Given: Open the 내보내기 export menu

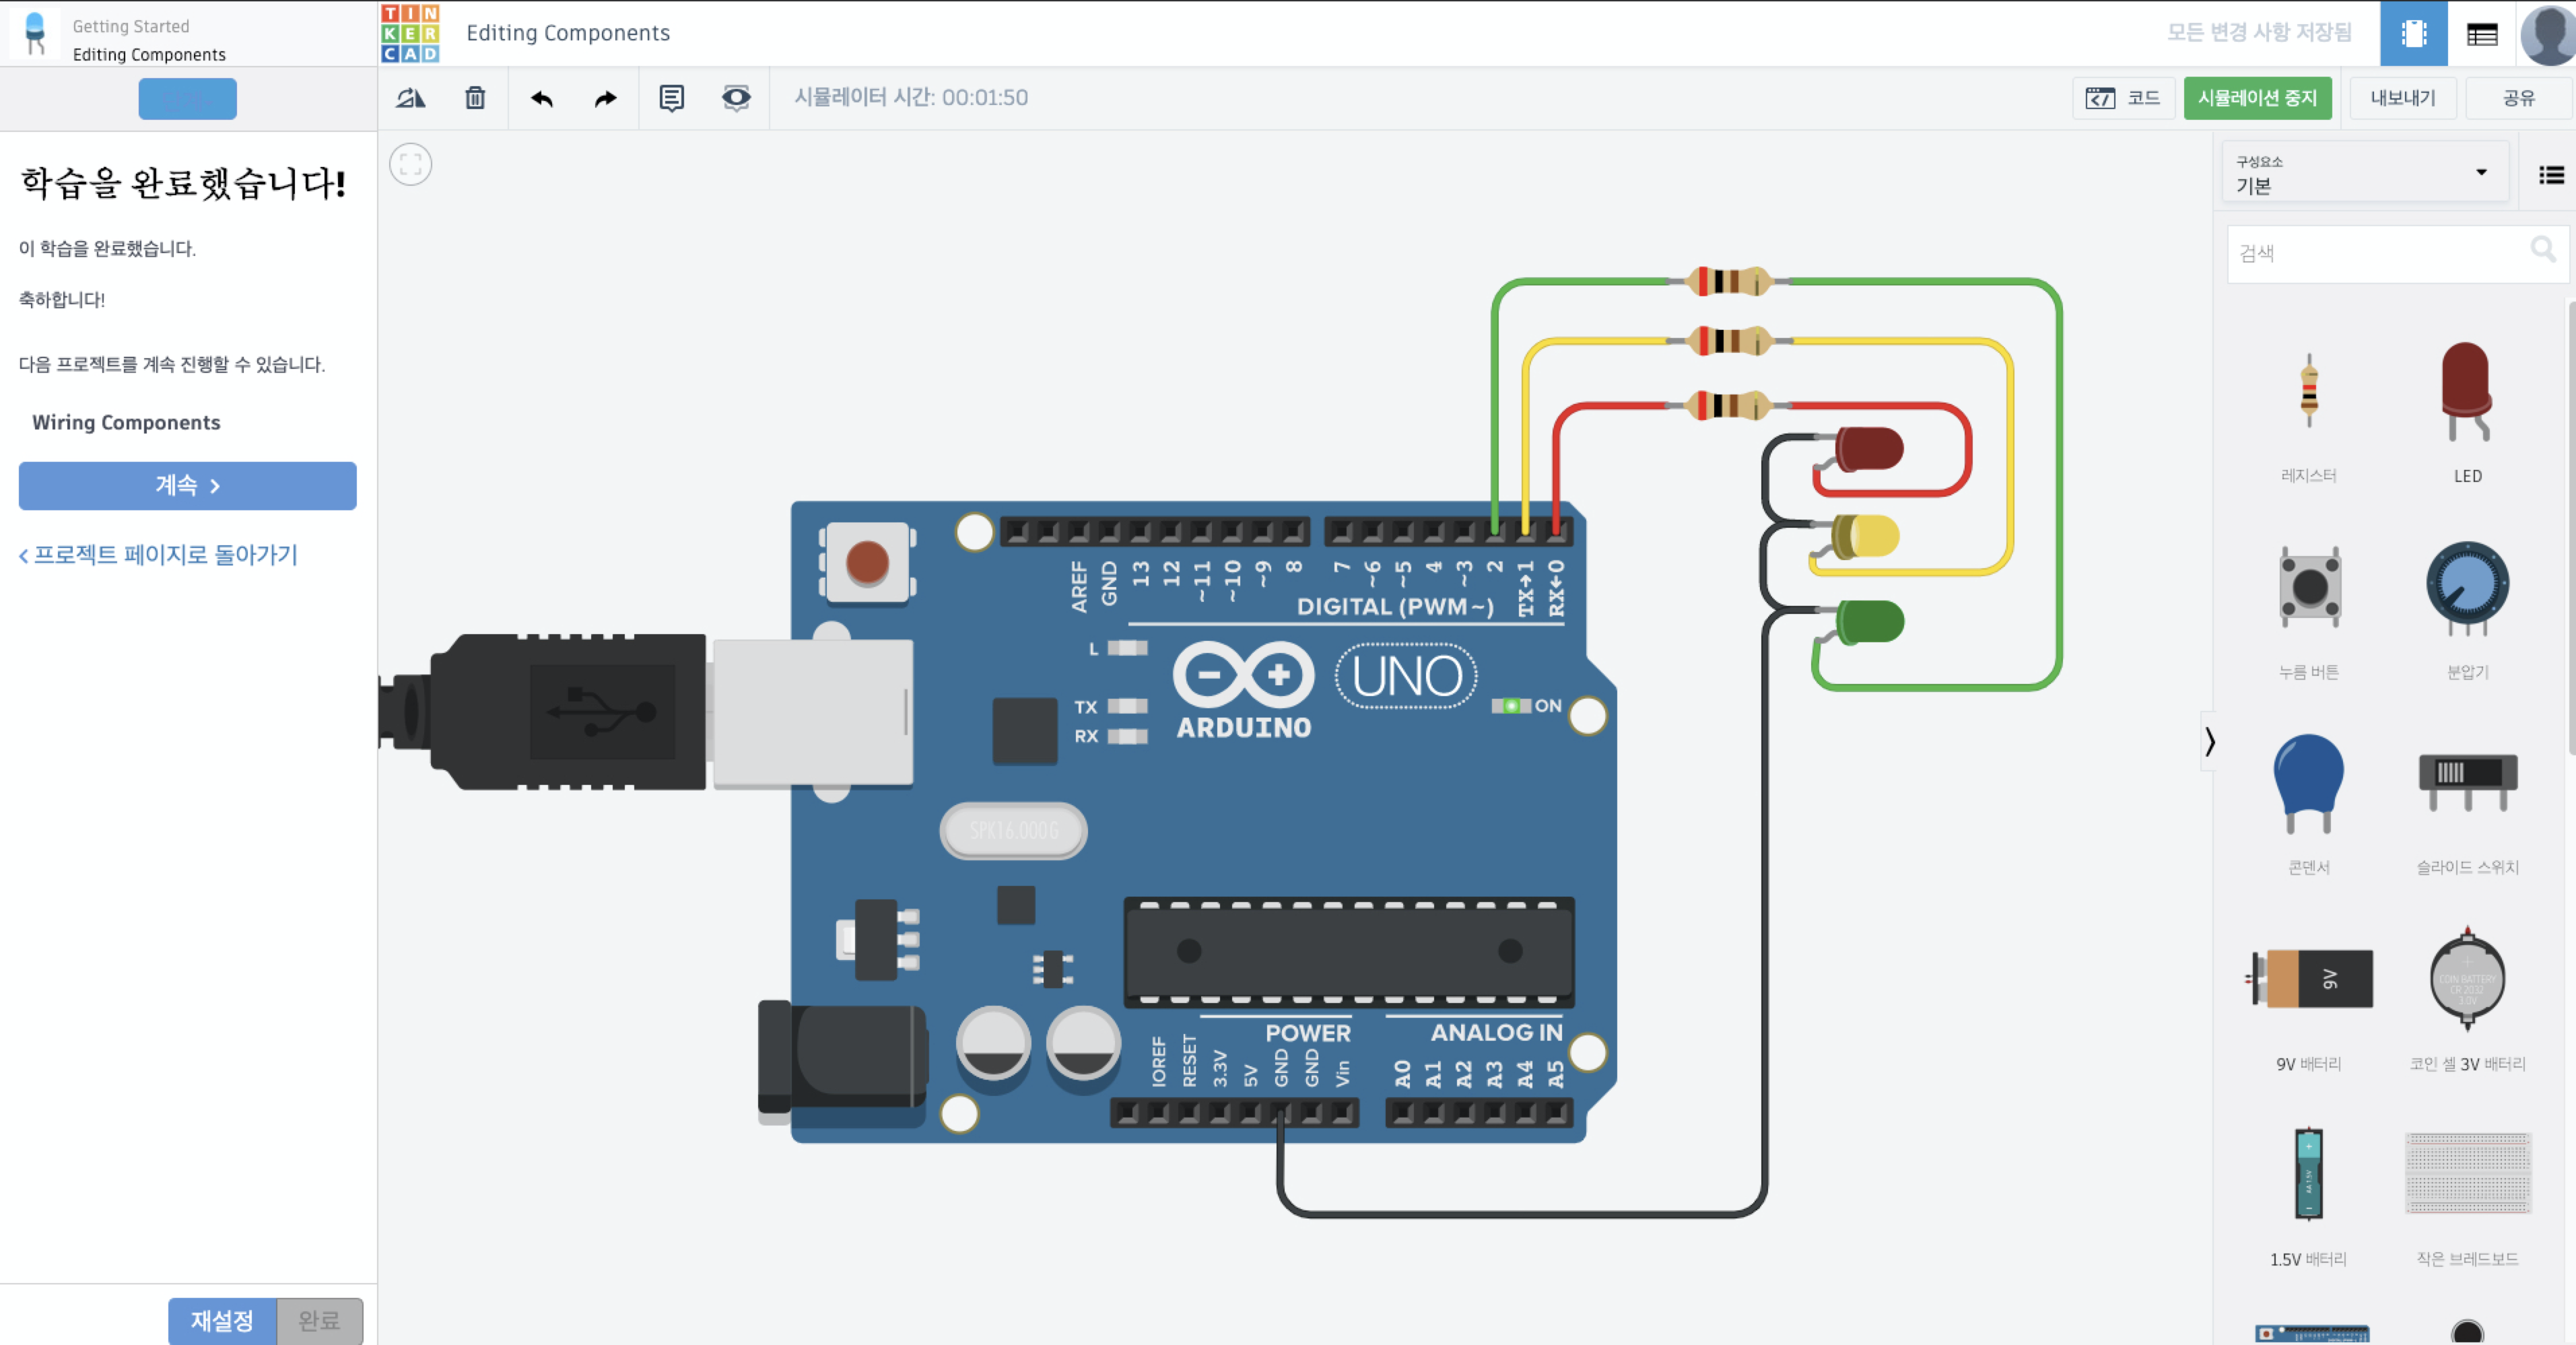Looking at the screenshot, I should pyautogui.click(x=2402, y=98).
